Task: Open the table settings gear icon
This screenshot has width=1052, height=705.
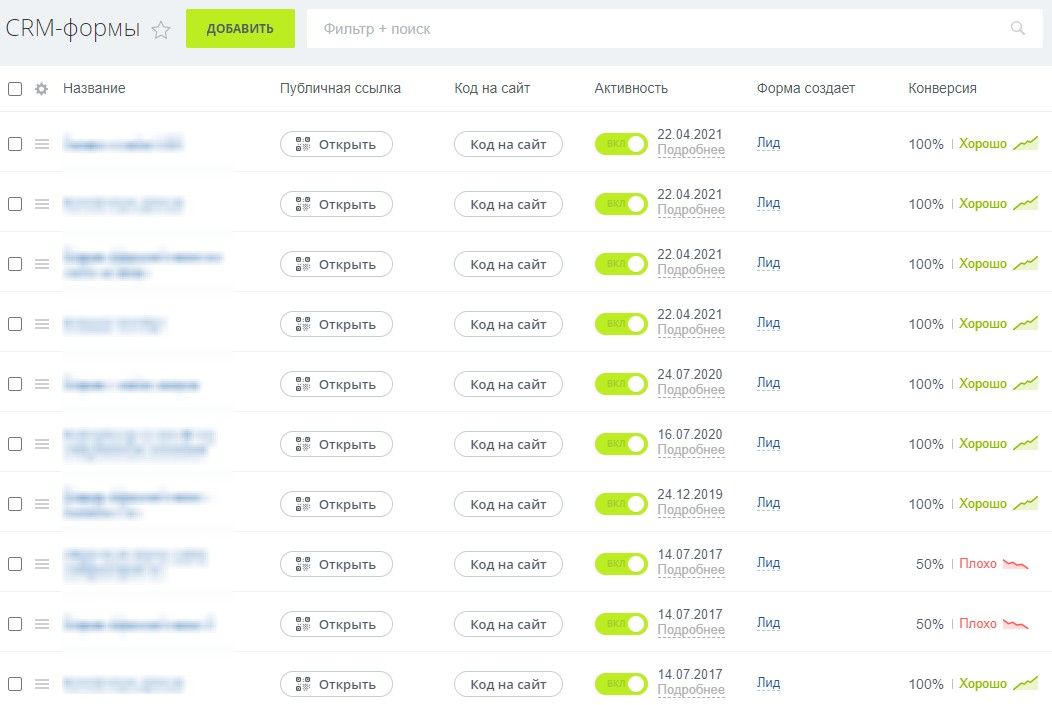Action: 41,89
